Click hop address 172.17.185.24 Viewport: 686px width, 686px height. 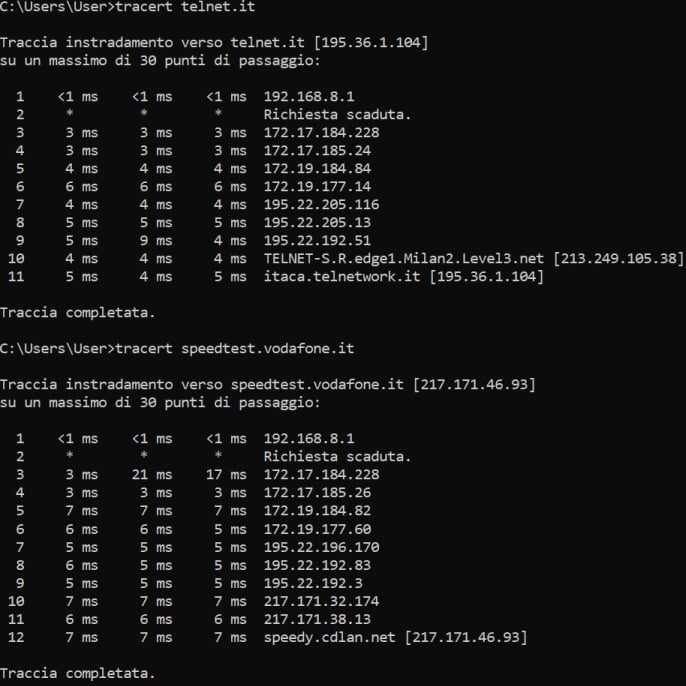317,150
